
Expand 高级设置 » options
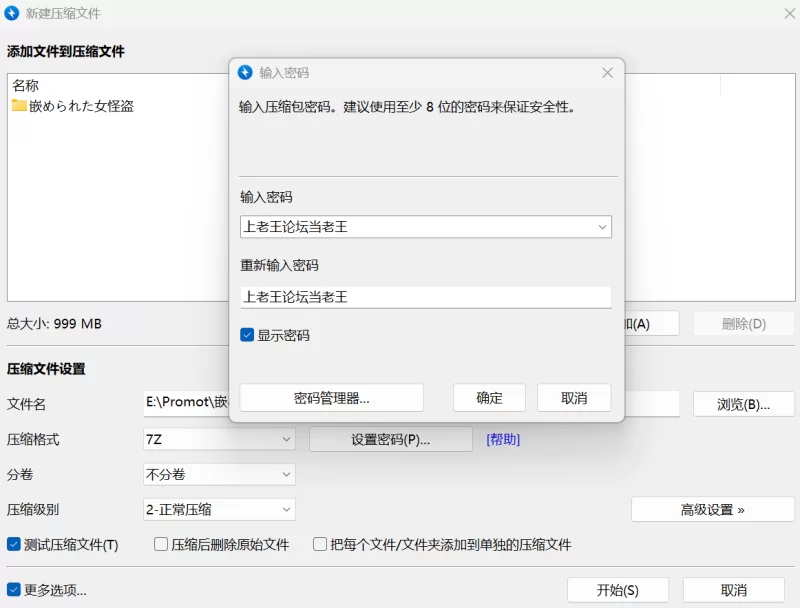point(713,510)
